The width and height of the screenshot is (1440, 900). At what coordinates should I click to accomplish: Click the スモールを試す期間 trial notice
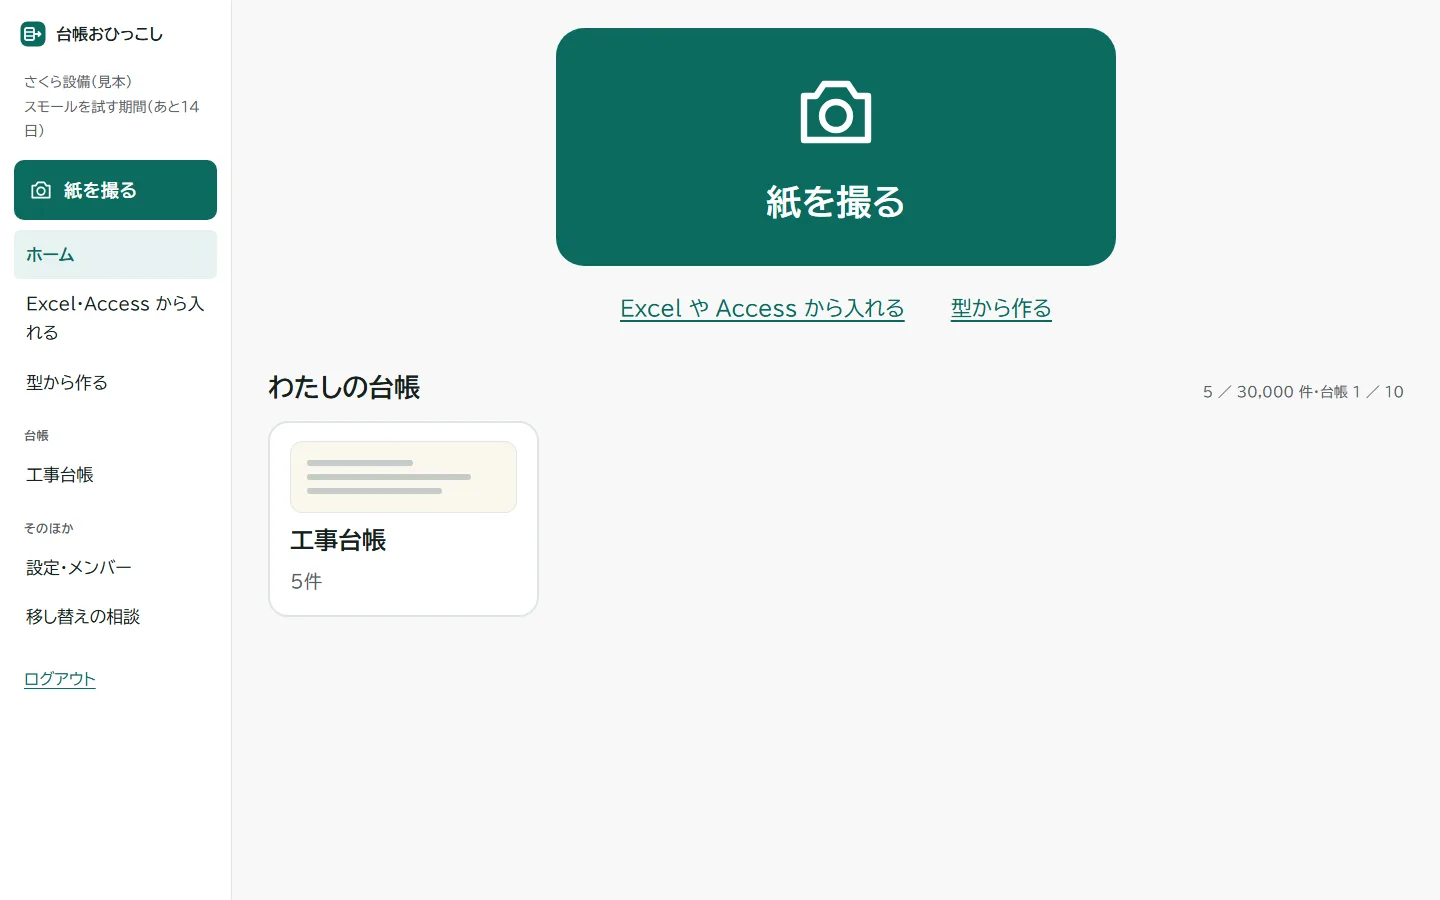pyautogui.click(x=112, y=118)
